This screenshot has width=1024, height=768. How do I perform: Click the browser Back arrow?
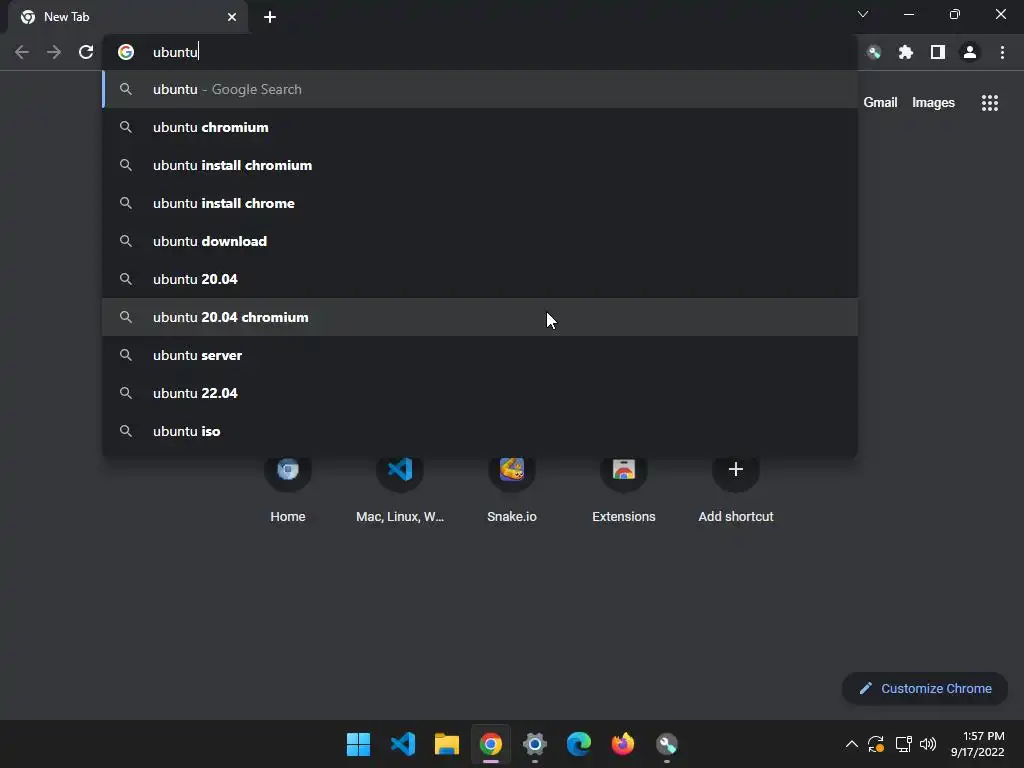(22, 52)
